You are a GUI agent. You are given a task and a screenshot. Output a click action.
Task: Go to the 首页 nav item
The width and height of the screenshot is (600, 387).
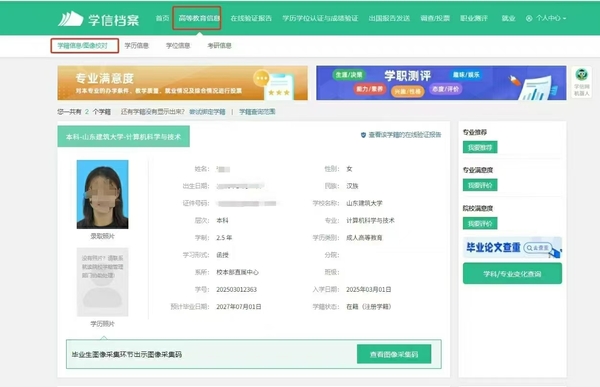click(x=162, y=18)
